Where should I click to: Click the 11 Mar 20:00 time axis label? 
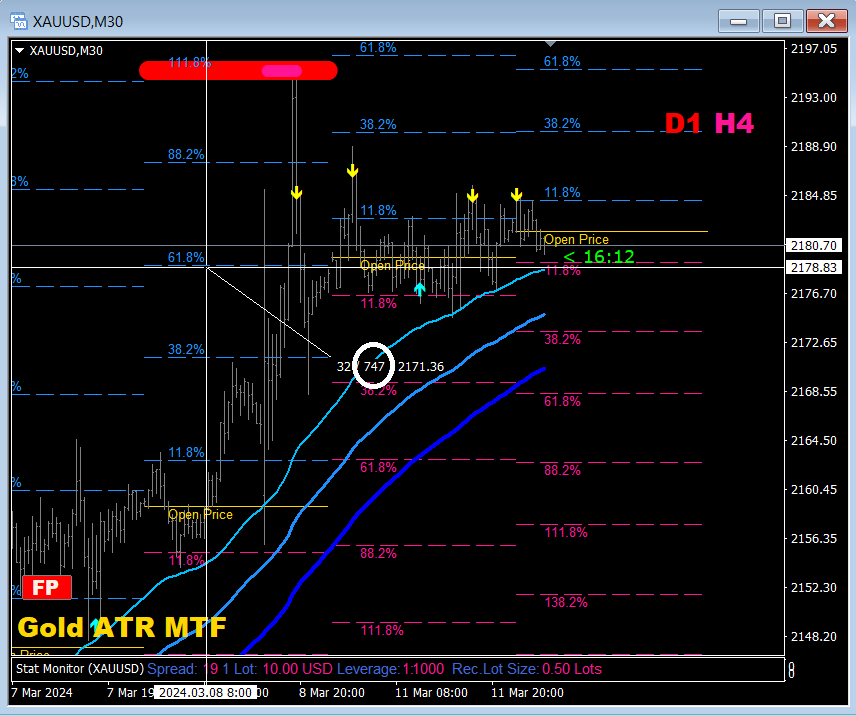point(527,693)
